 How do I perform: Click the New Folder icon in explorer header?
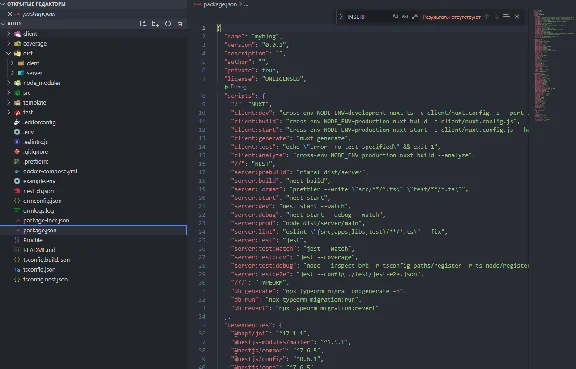coord(155,24)
